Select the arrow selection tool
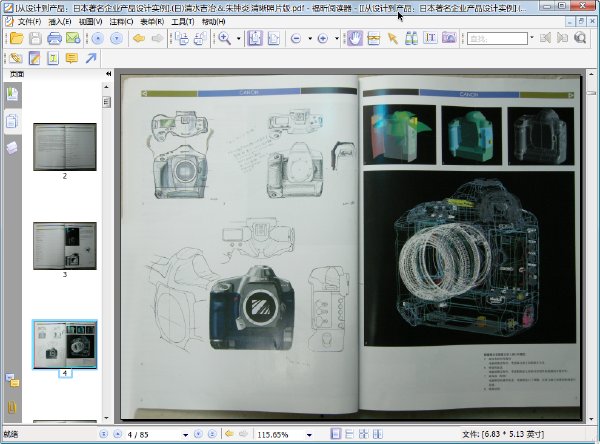Viewport: 600px width, 444px height. [x=393, y=38]
